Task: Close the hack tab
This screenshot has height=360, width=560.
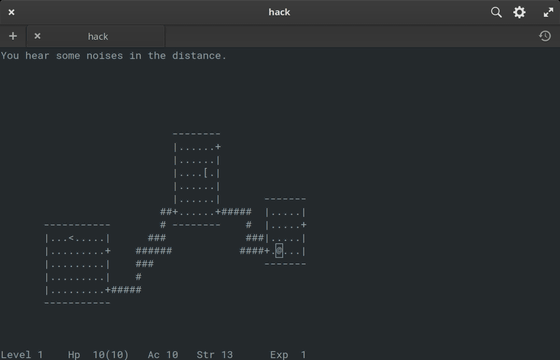Action: click(37, 36)
